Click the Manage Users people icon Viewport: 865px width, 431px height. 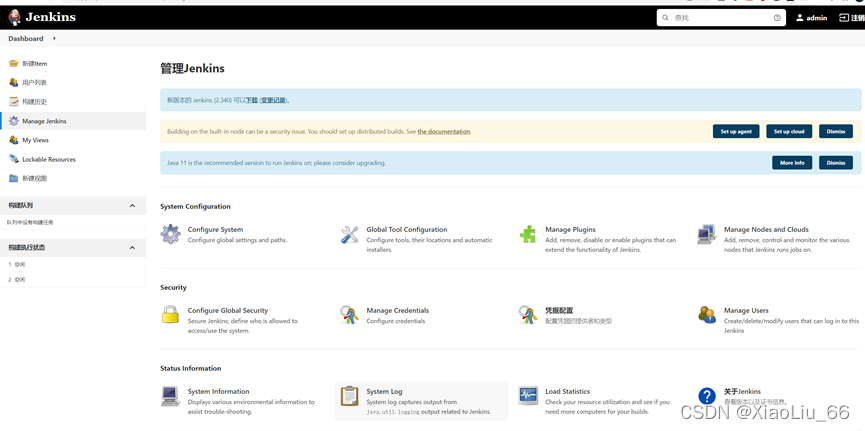pos(707,315)
